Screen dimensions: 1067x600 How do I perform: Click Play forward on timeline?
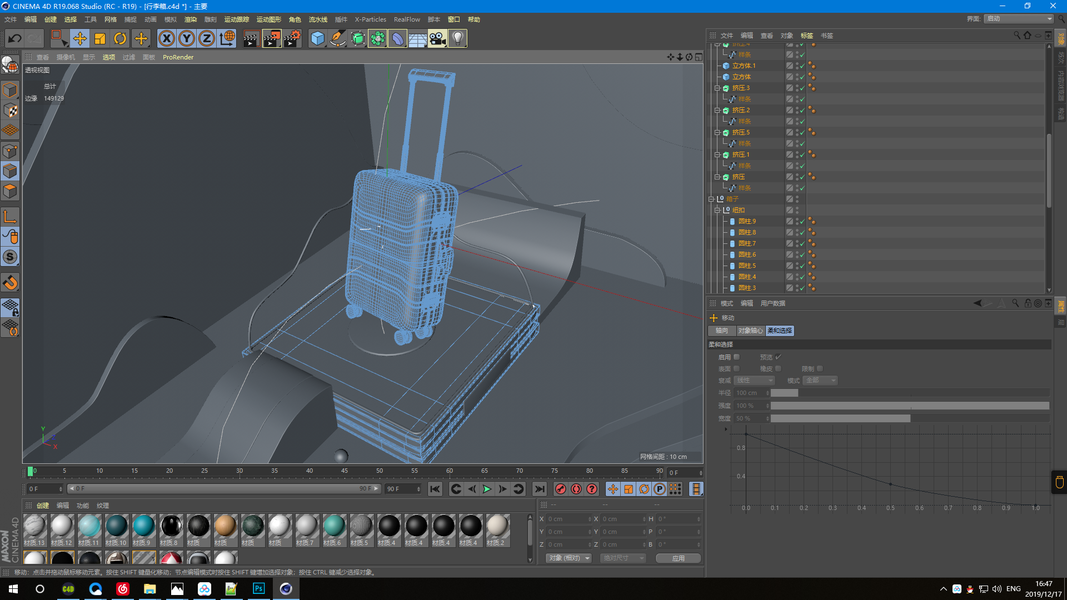487,489
